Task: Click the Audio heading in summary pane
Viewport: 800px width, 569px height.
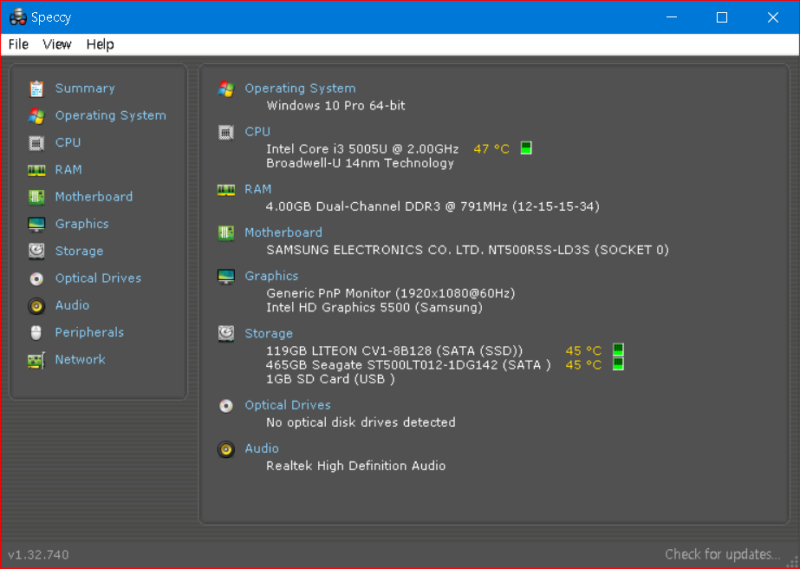Action: pyautogui.click(x=261, y=449)
